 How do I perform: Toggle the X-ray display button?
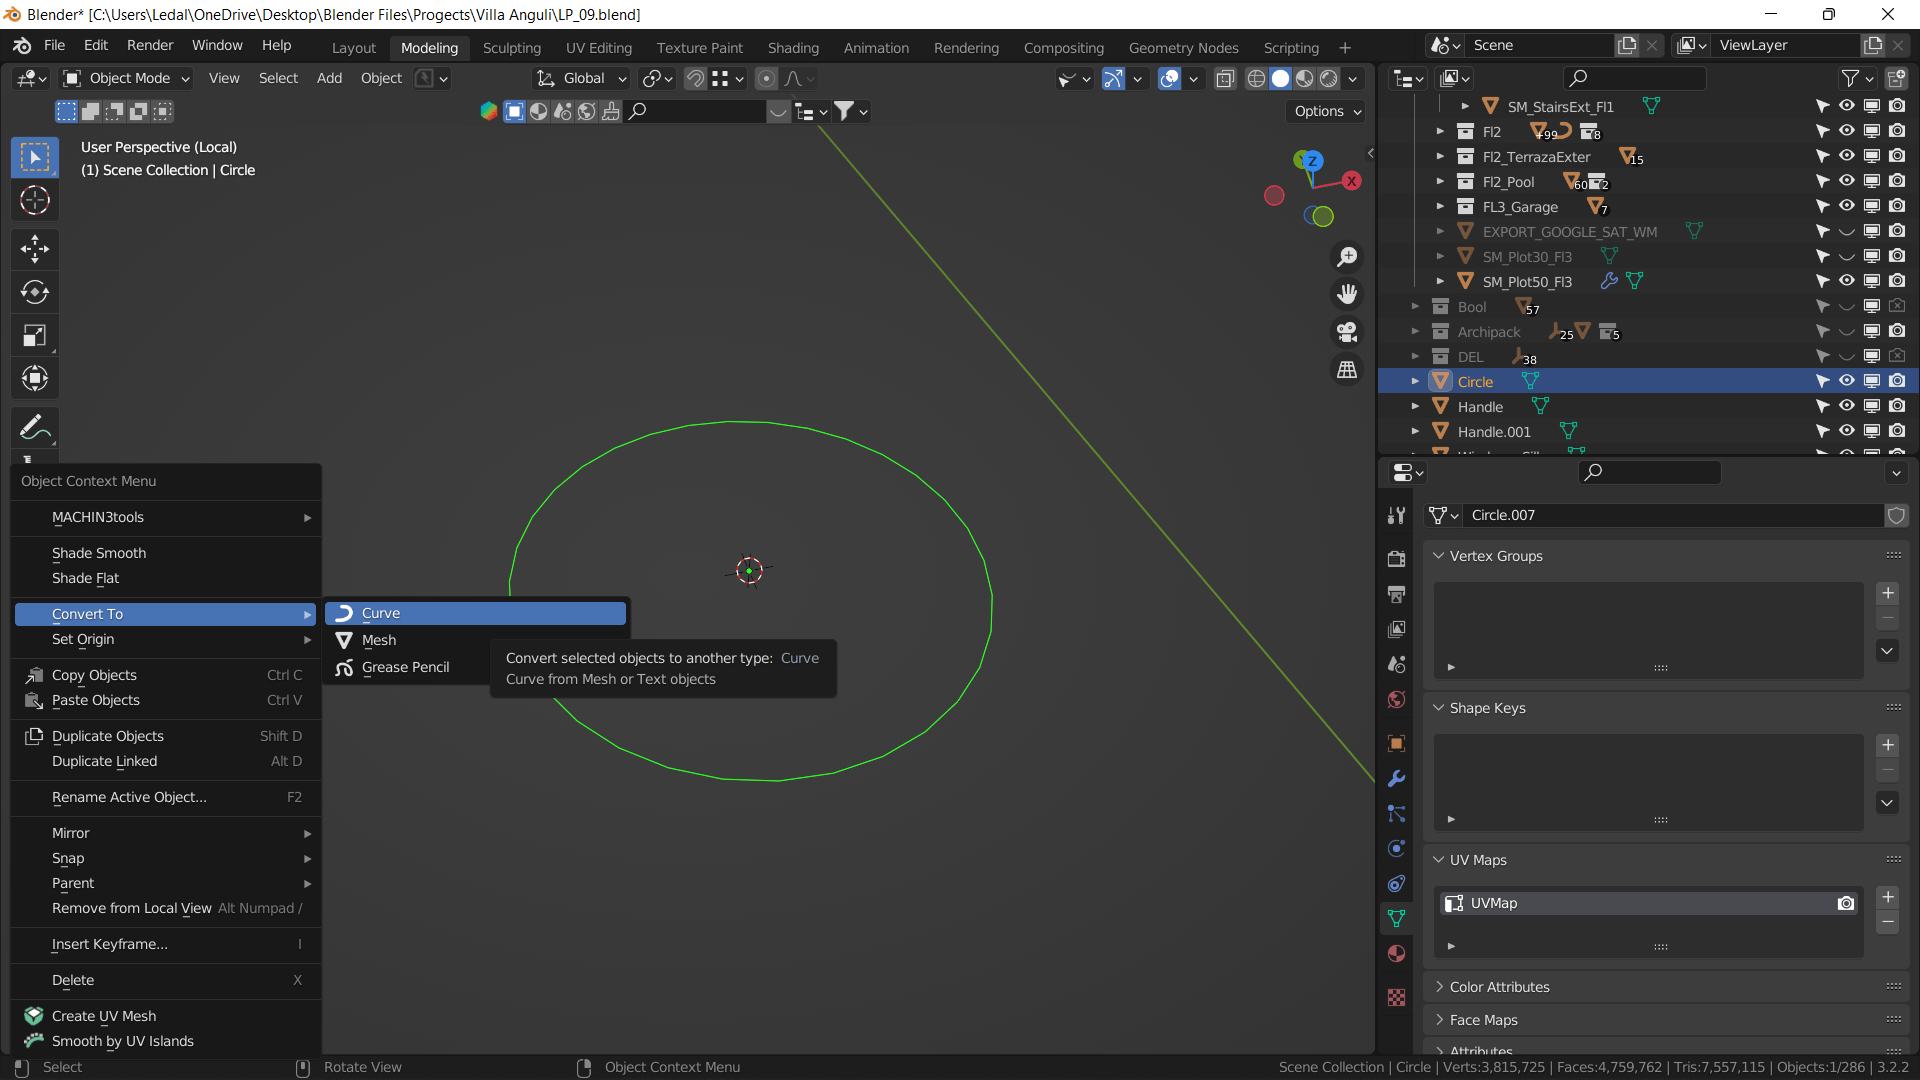coord(1225,79)
